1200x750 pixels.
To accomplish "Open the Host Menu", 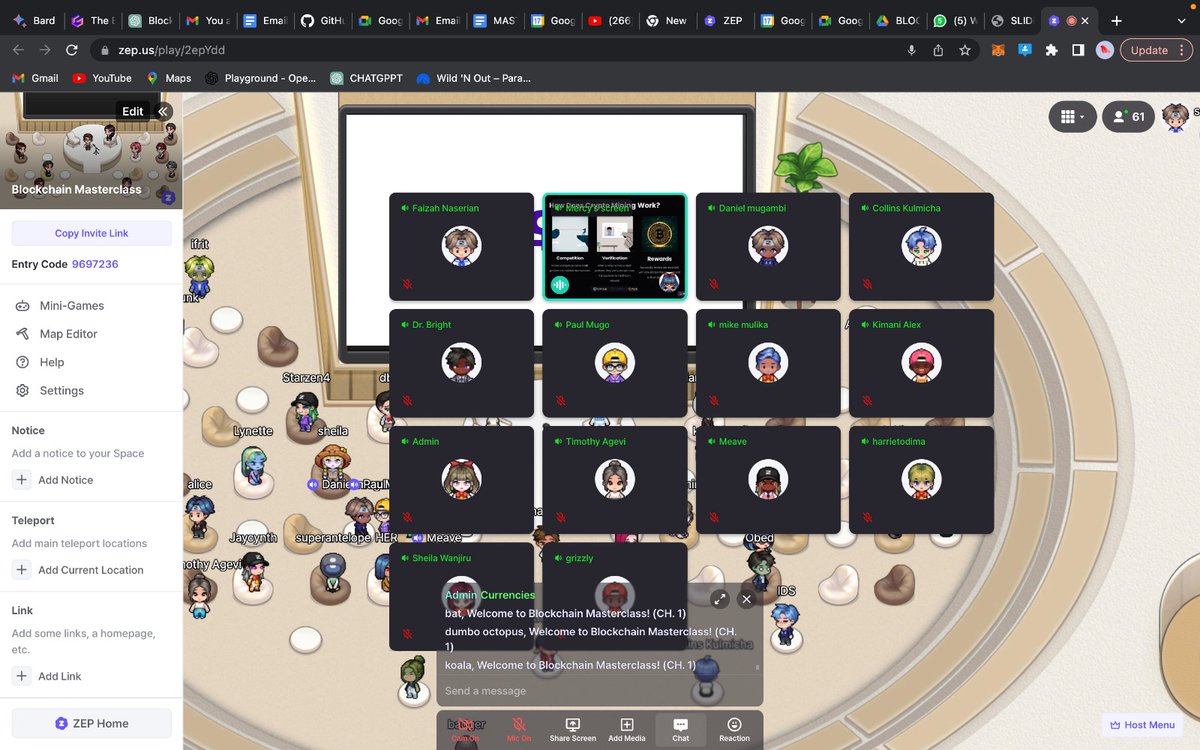I will tap(1142, 725).
